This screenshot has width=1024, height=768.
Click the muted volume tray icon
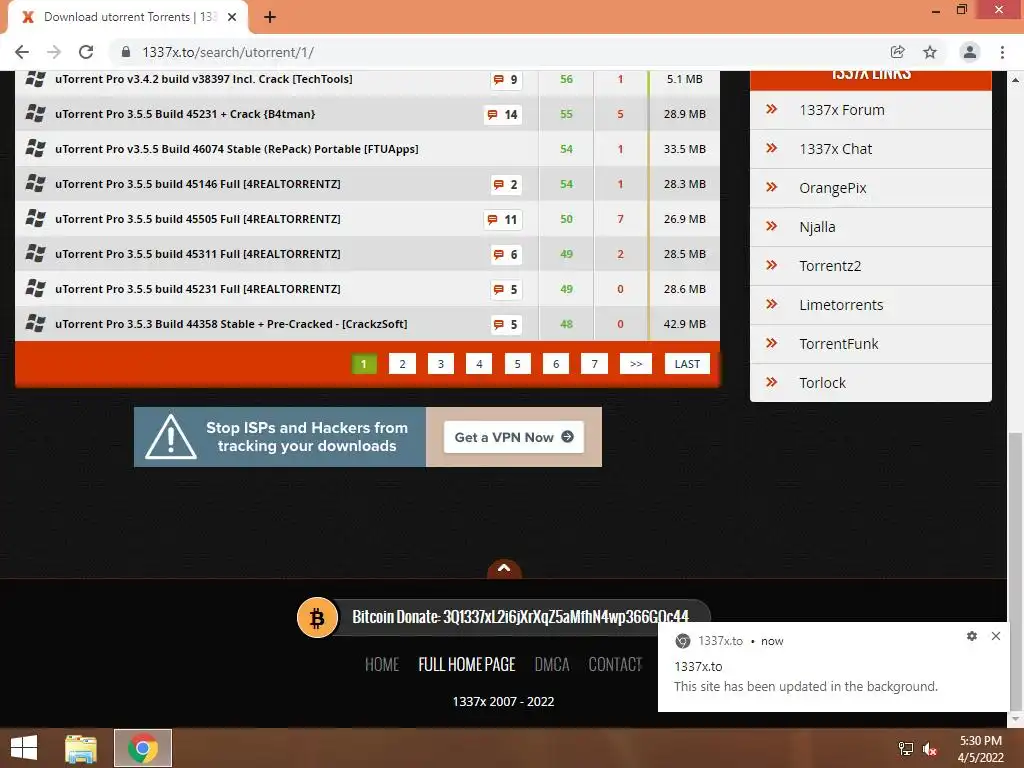point(929,749)
